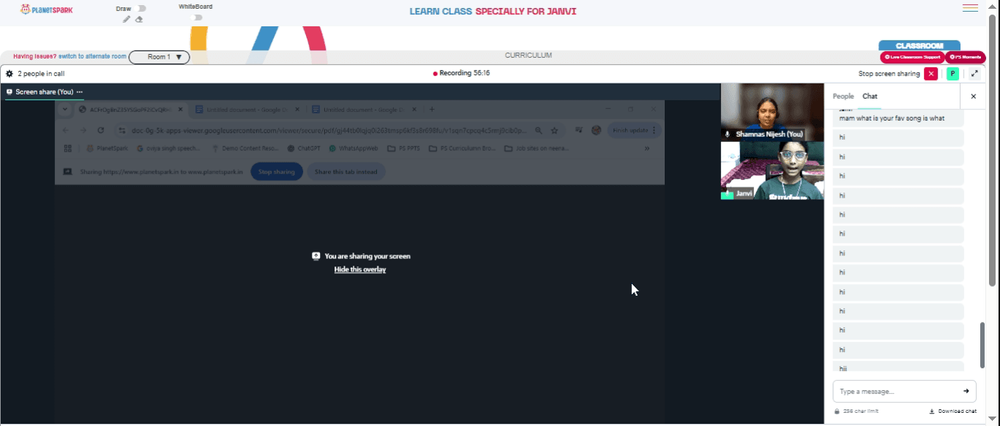The width and height of the screenshot is (1000, 426).
Task: Bookmark page with star icon
Action: click(x=555, y=130)
